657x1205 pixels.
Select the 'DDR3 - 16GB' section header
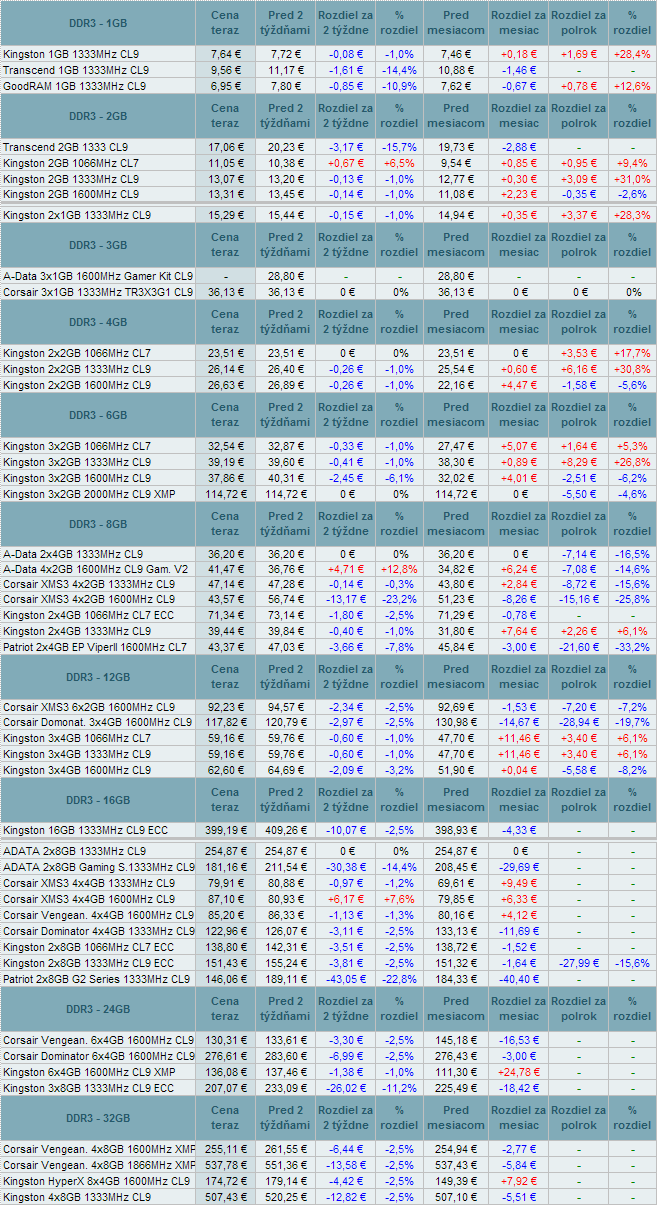(x=97, y=800)
